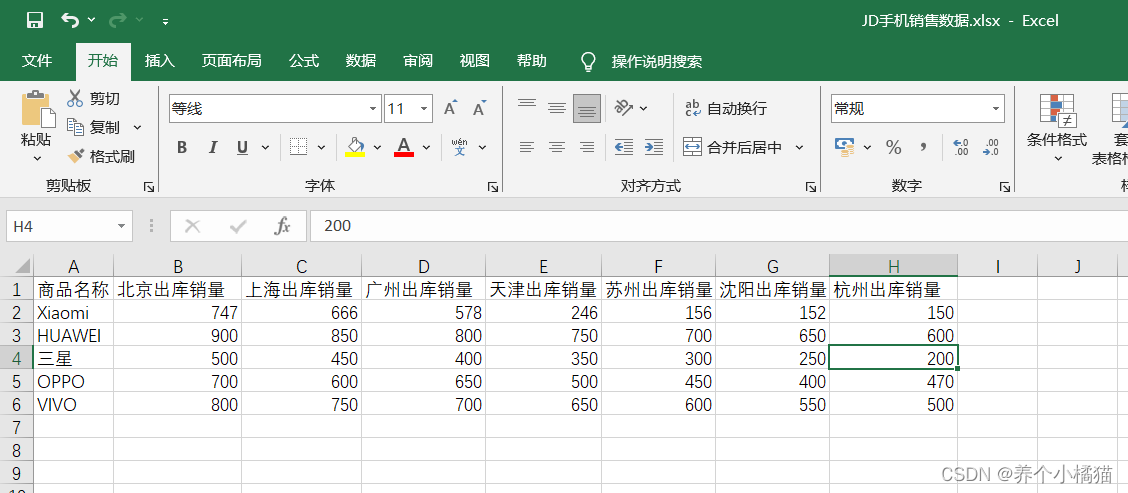This screenshot has width=1128, height=493.
Task: Click the increase decimal icon
Action: (960, 148)
